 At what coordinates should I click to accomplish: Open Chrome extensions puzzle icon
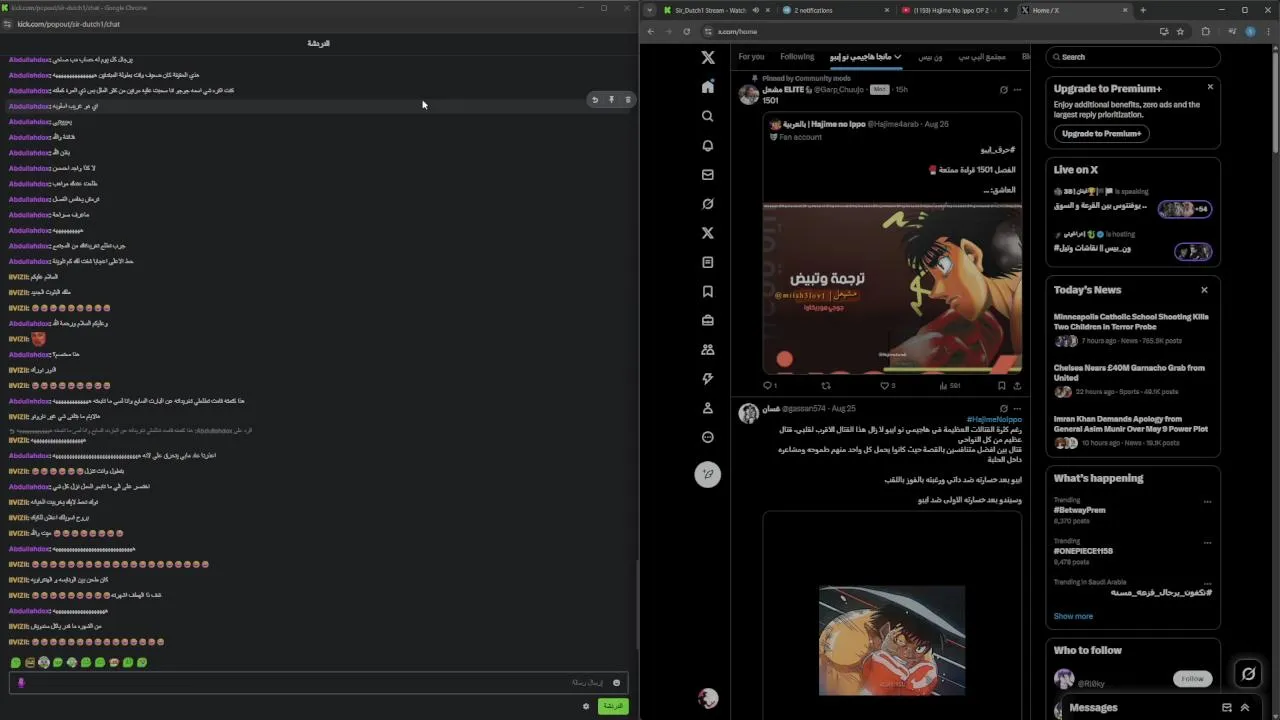pos(1205,31)
